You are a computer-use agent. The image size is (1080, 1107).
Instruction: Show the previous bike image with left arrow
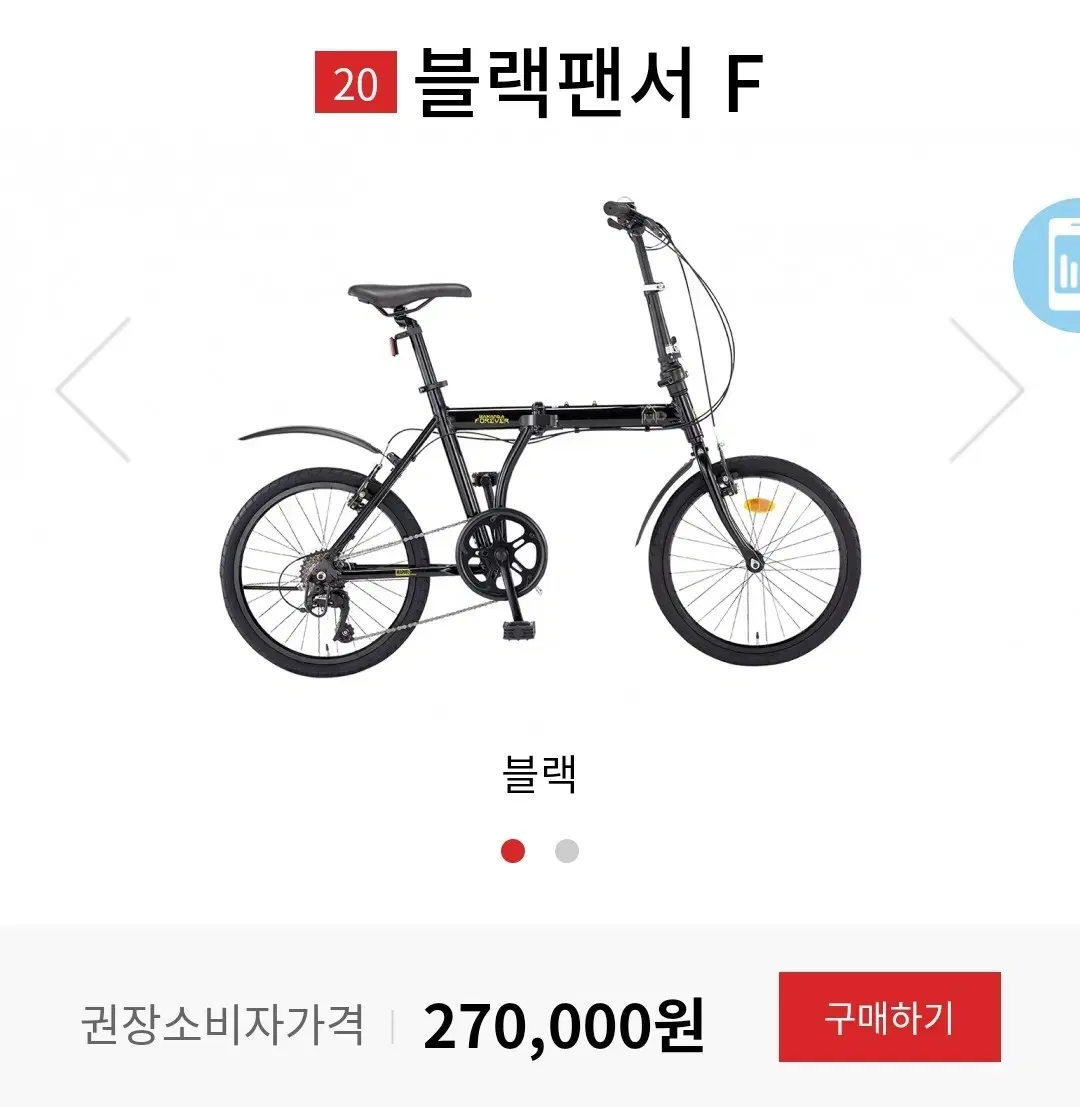click(93, 390)
